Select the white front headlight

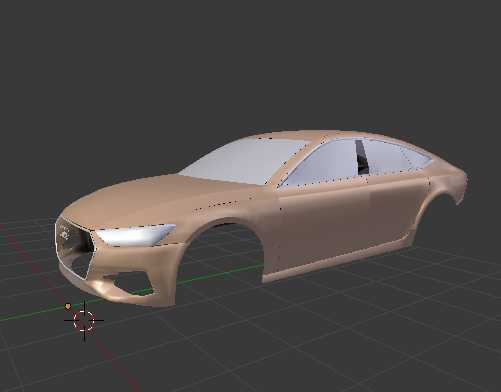(135, 235)
